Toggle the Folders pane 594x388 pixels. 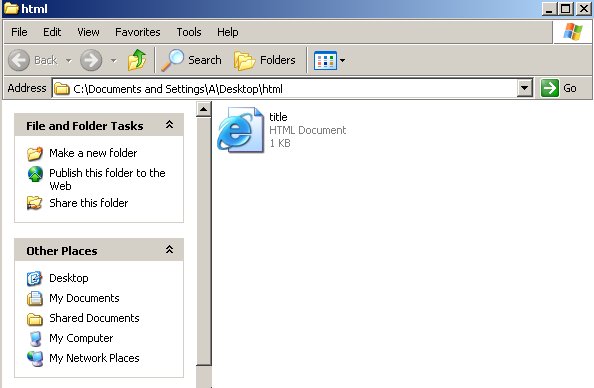264,60
